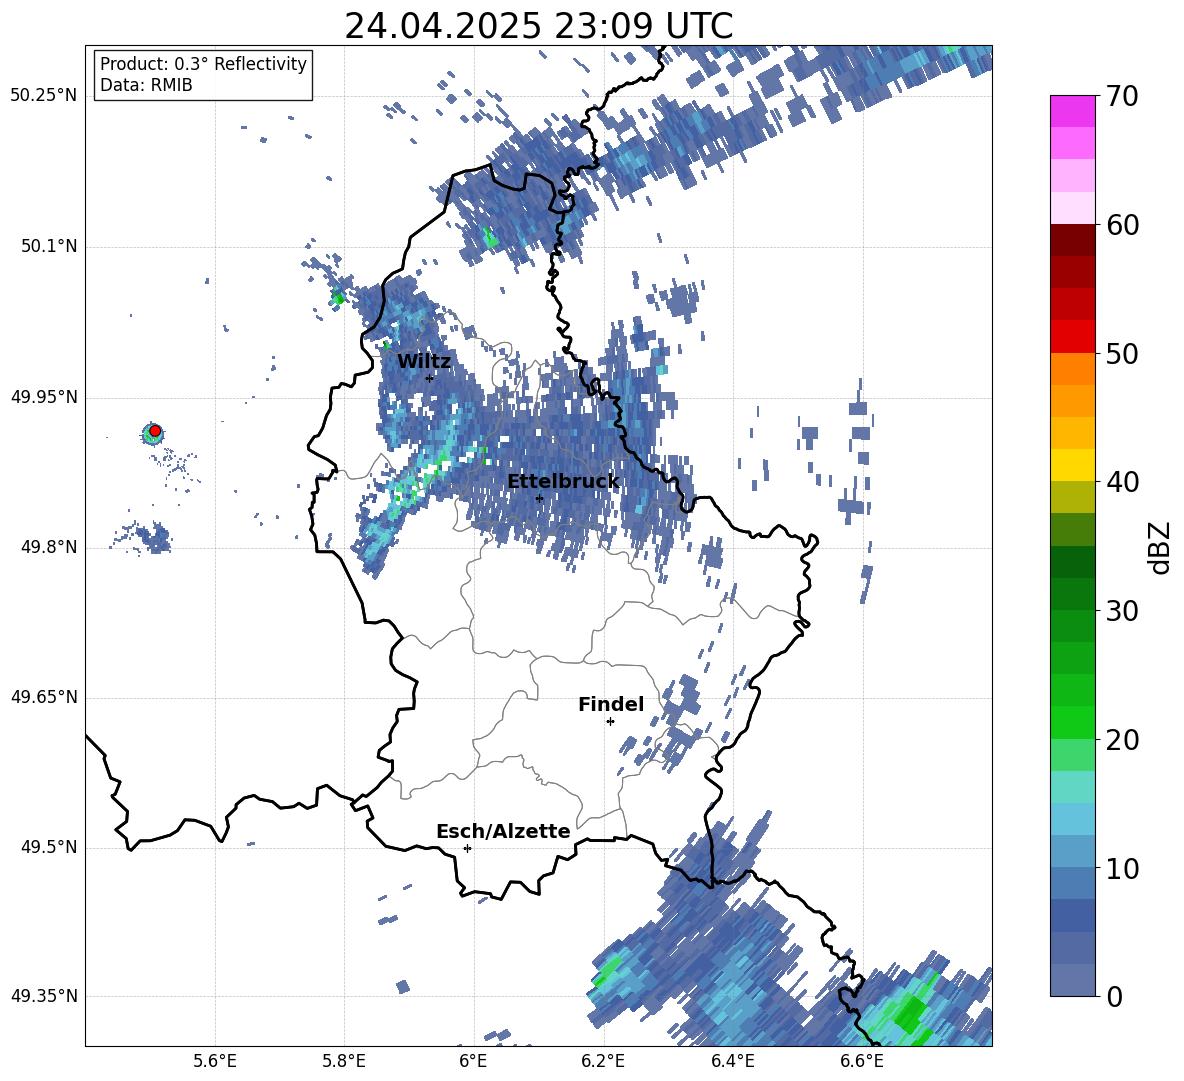Click the plus marker below Wiltz
This screenshot has height=1081, width=1184.
pyautogui.click(x=430, y=378)
